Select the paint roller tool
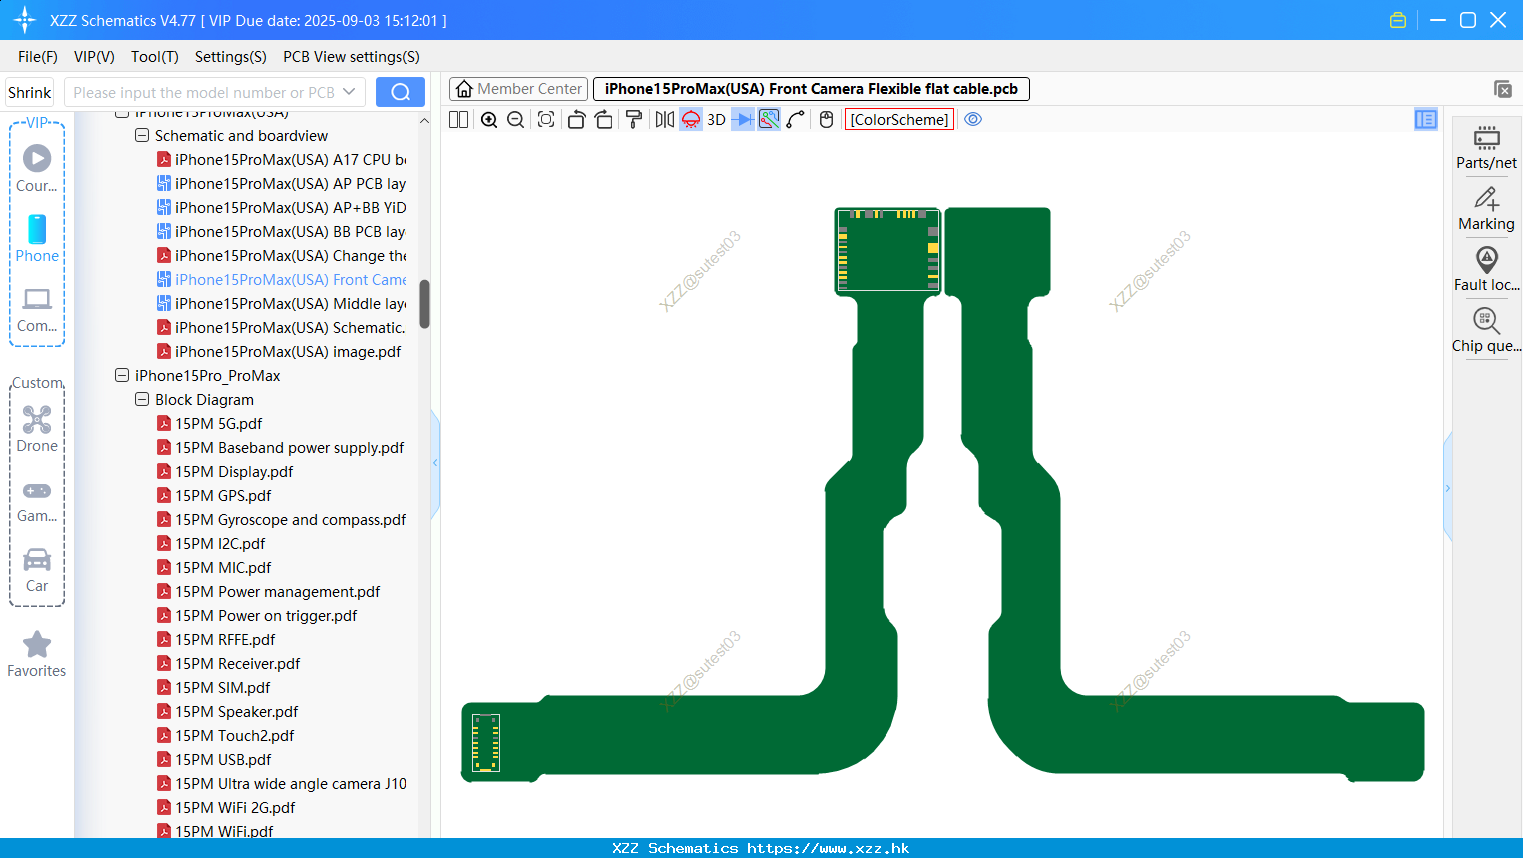The height and width of the screenshot is (858, 1523). point(633,120)
